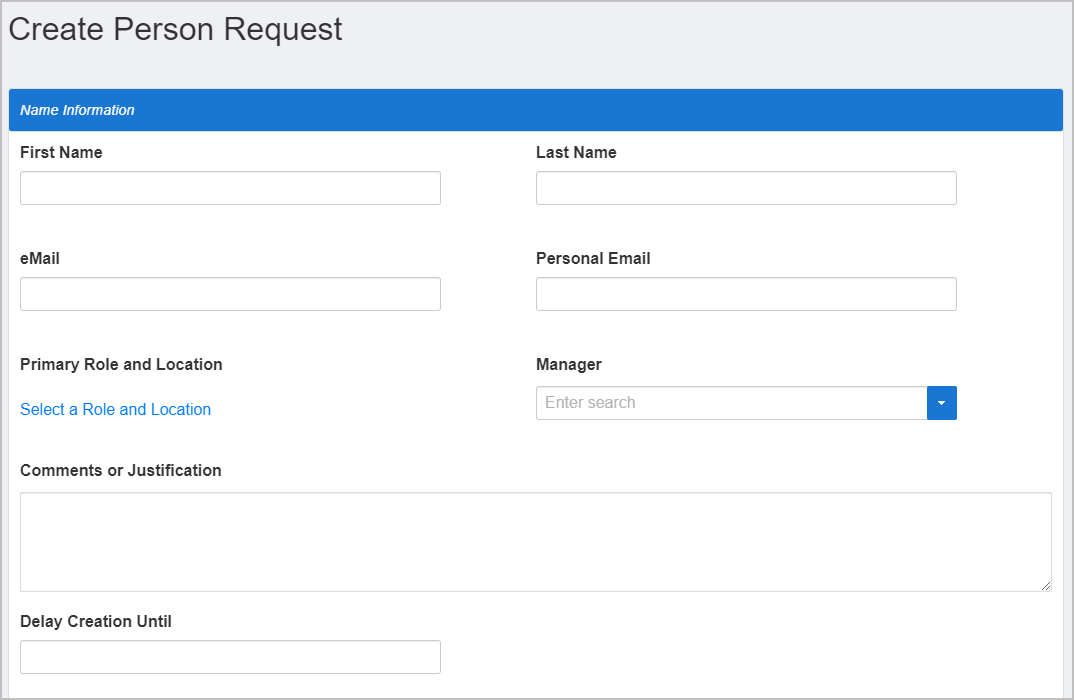The image size is (1074, 700).
Task: Click the eMail field label
Action: 40,258
